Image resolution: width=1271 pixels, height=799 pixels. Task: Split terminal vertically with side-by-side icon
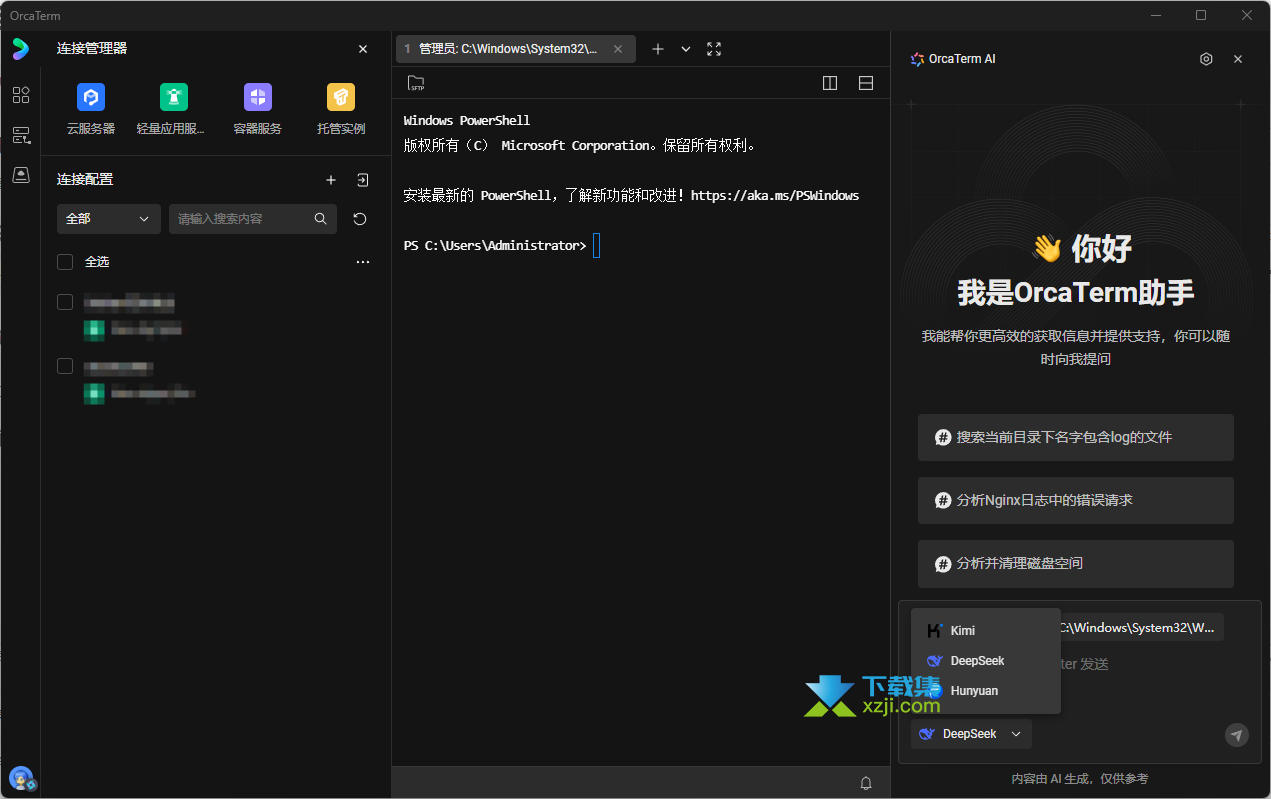pyautogui.click(x=830, y=83)
